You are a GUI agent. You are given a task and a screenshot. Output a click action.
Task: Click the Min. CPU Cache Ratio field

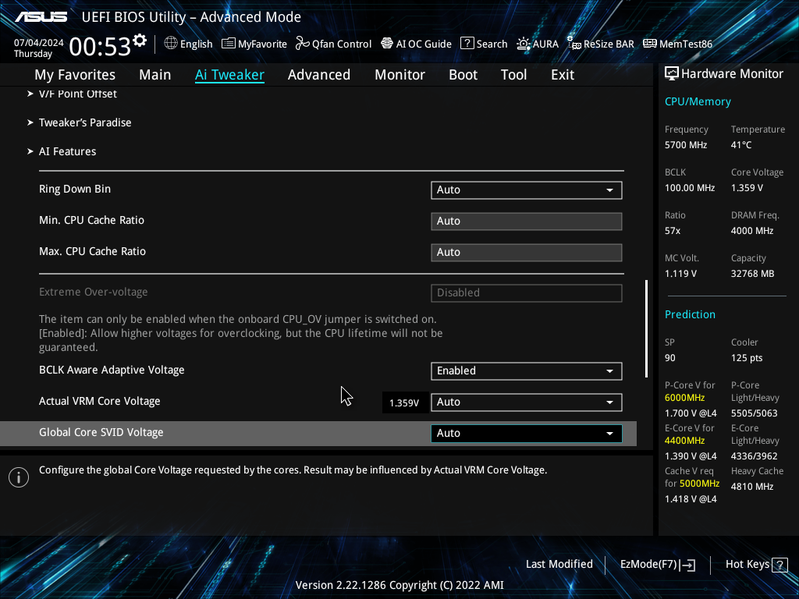coord(526,221)
